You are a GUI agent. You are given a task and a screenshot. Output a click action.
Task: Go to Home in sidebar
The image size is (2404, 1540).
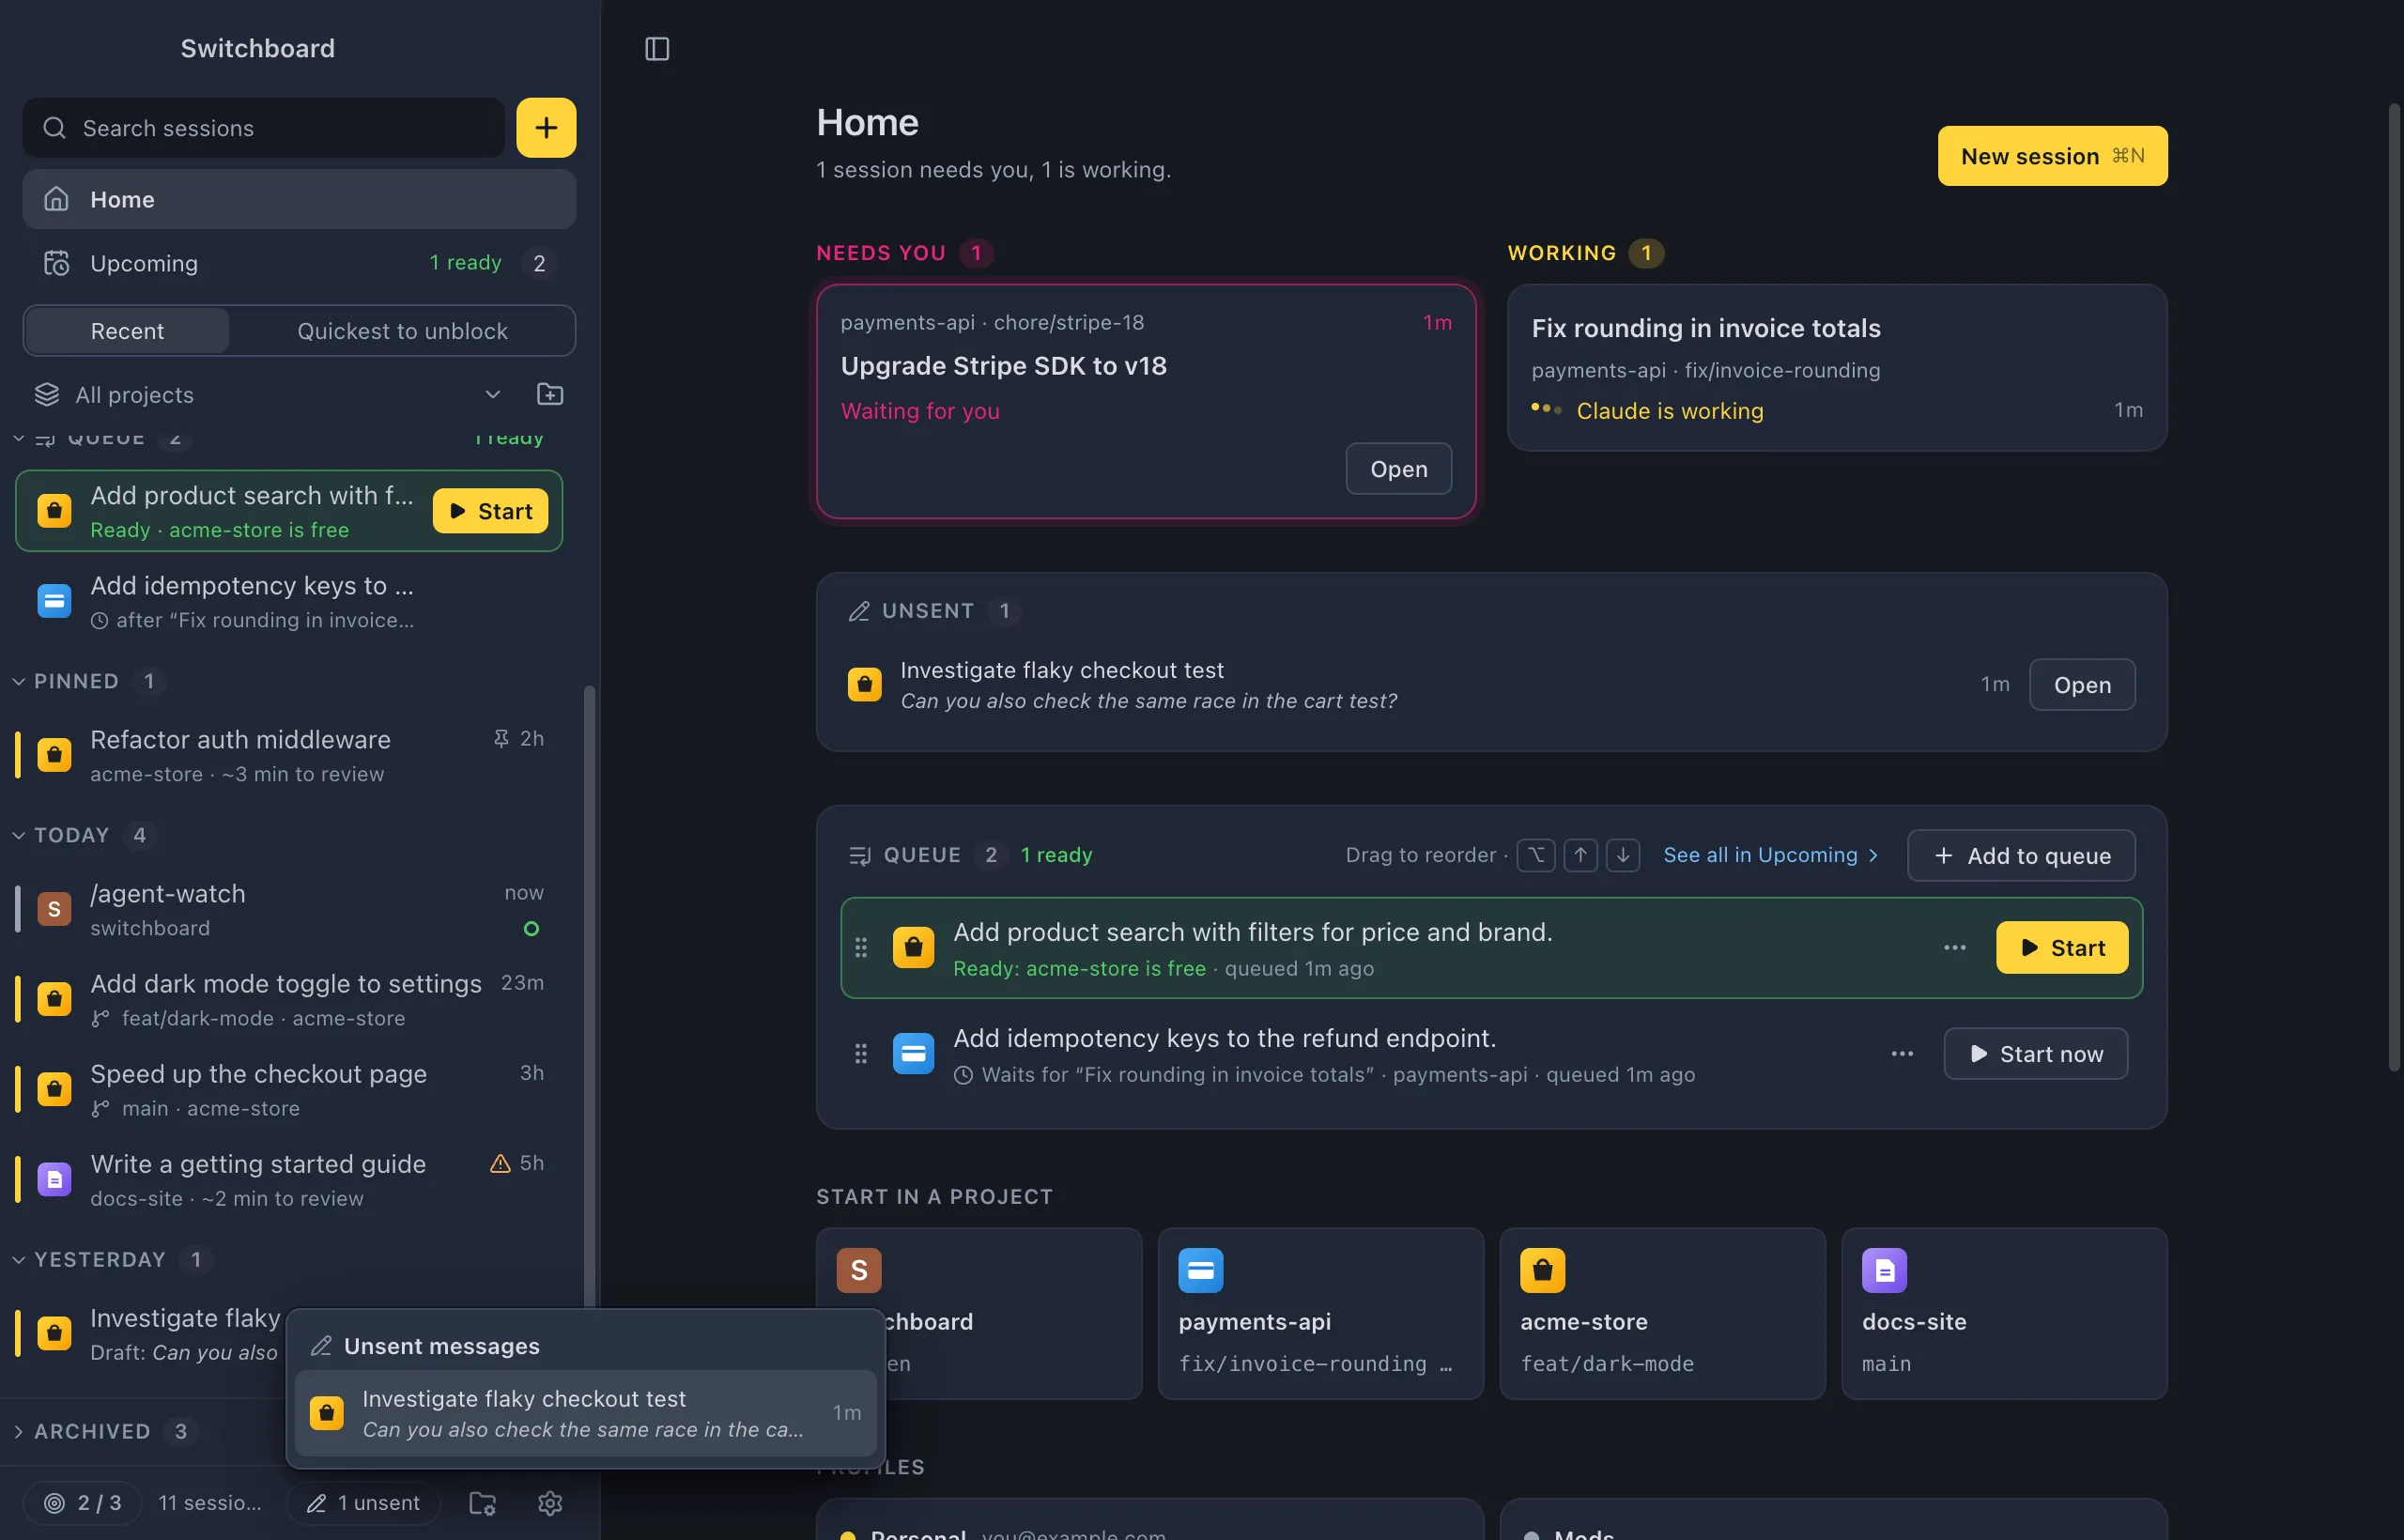point(299,199)
